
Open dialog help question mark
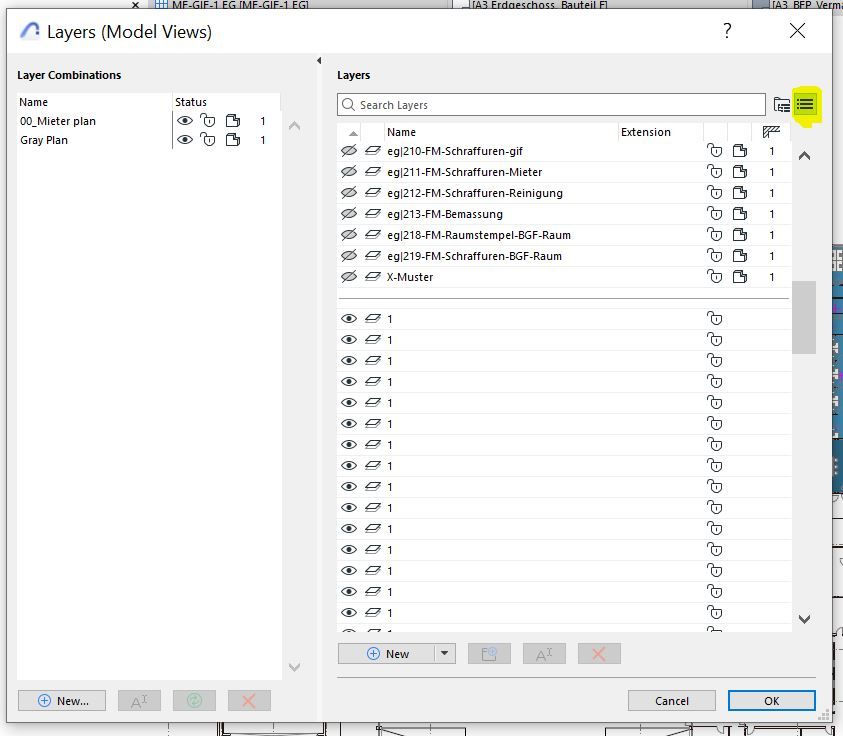727,31
